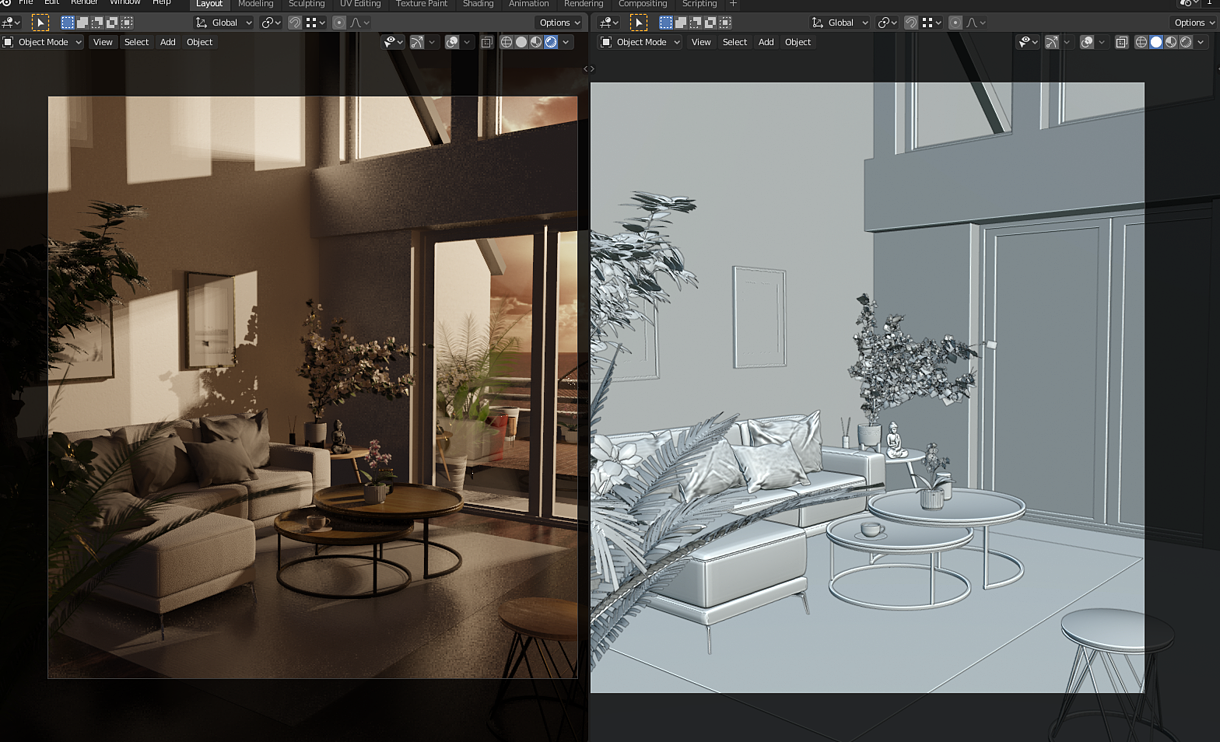Open Object menu in right viewport
1220x742 pixels.
[x=798, y=42]
